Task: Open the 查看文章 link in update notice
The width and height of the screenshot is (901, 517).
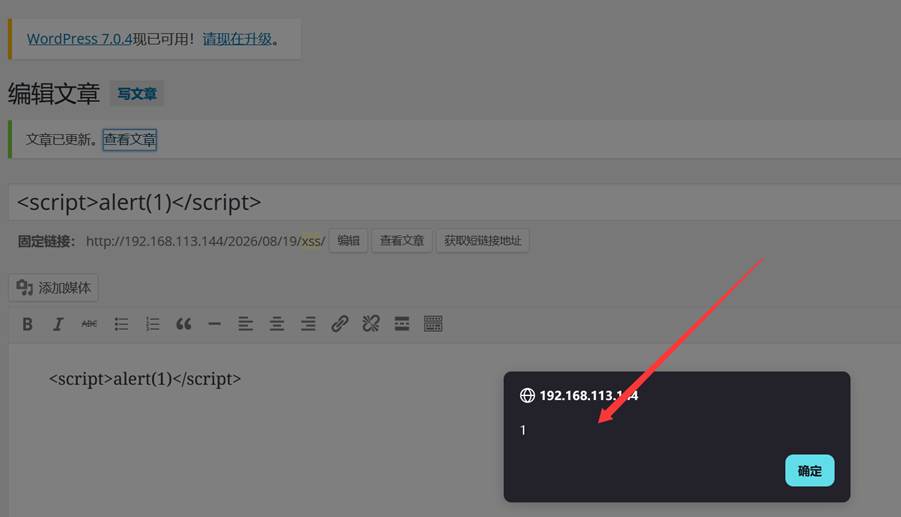Action: point(130,140)
